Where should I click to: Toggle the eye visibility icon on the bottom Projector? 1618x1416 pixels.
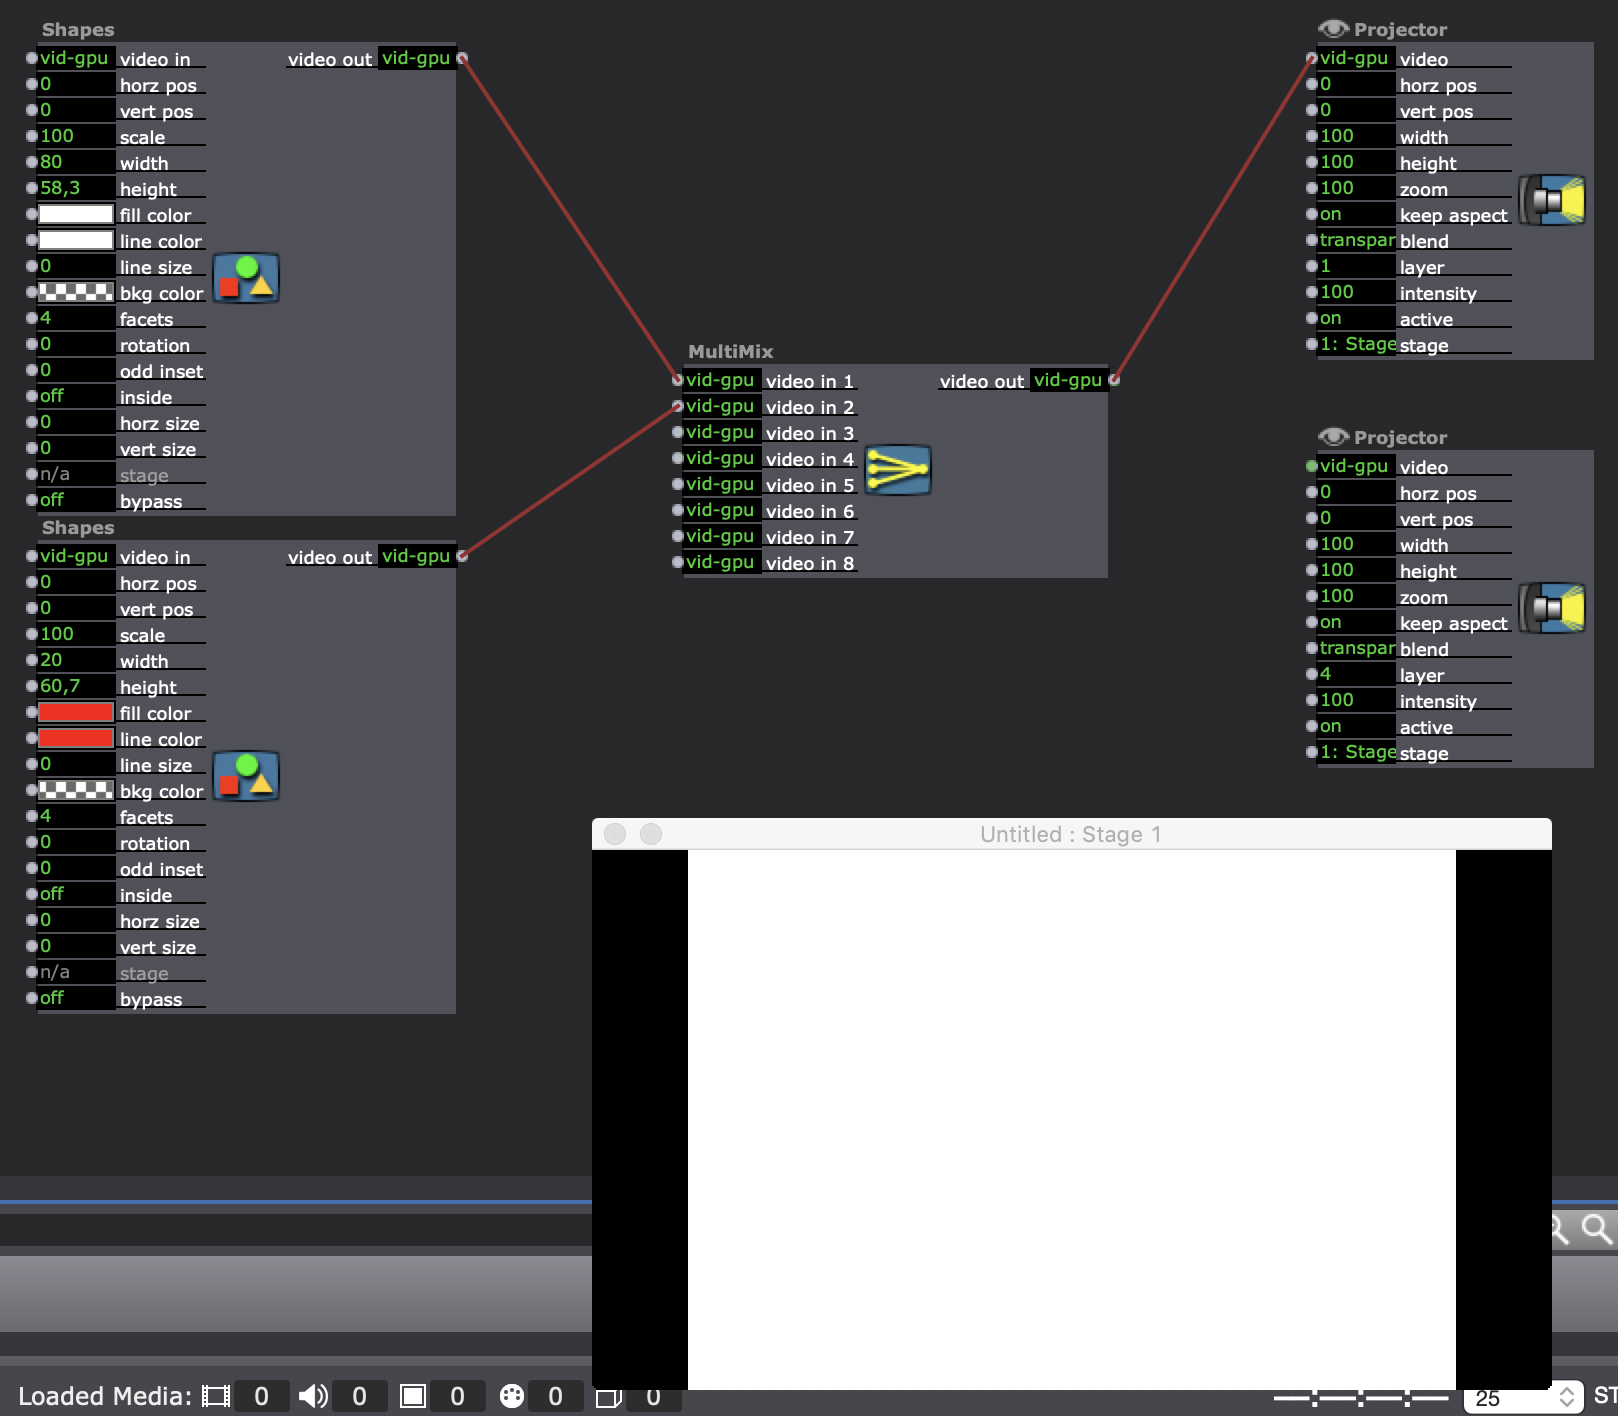(1333, 437)
